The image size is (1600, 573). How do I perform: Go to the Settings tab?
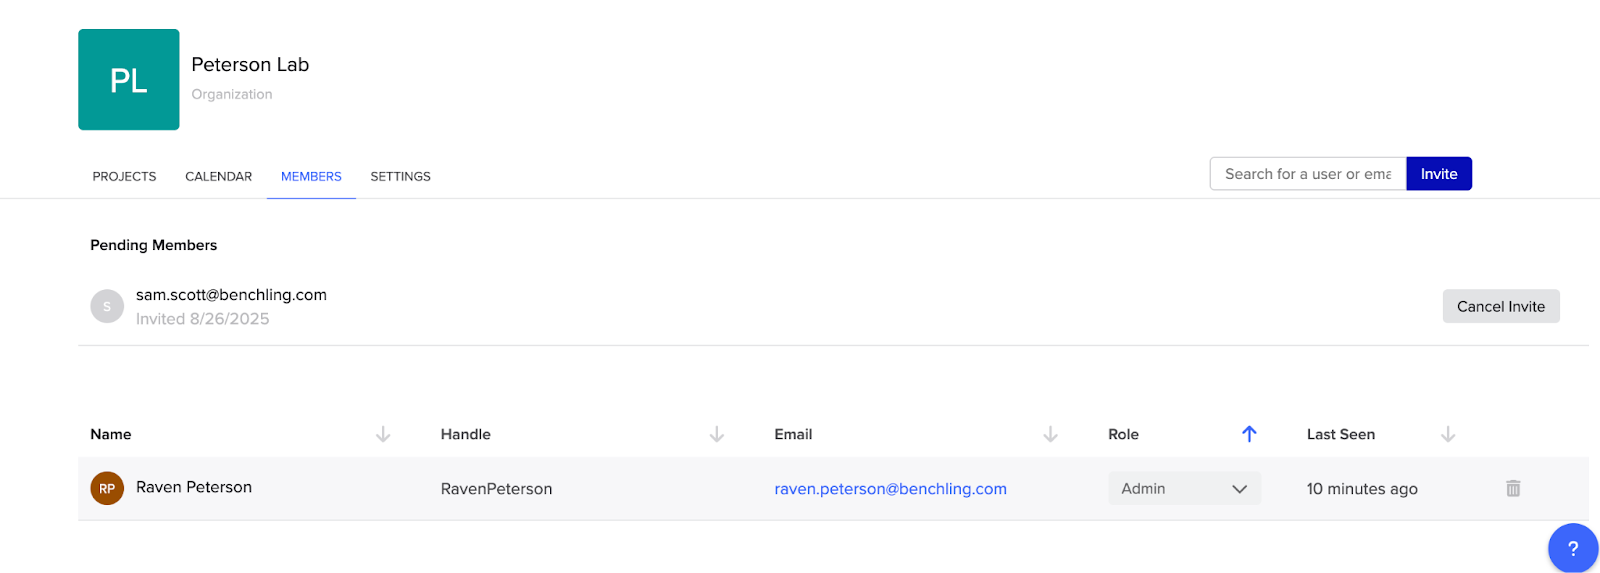[400, 176]
